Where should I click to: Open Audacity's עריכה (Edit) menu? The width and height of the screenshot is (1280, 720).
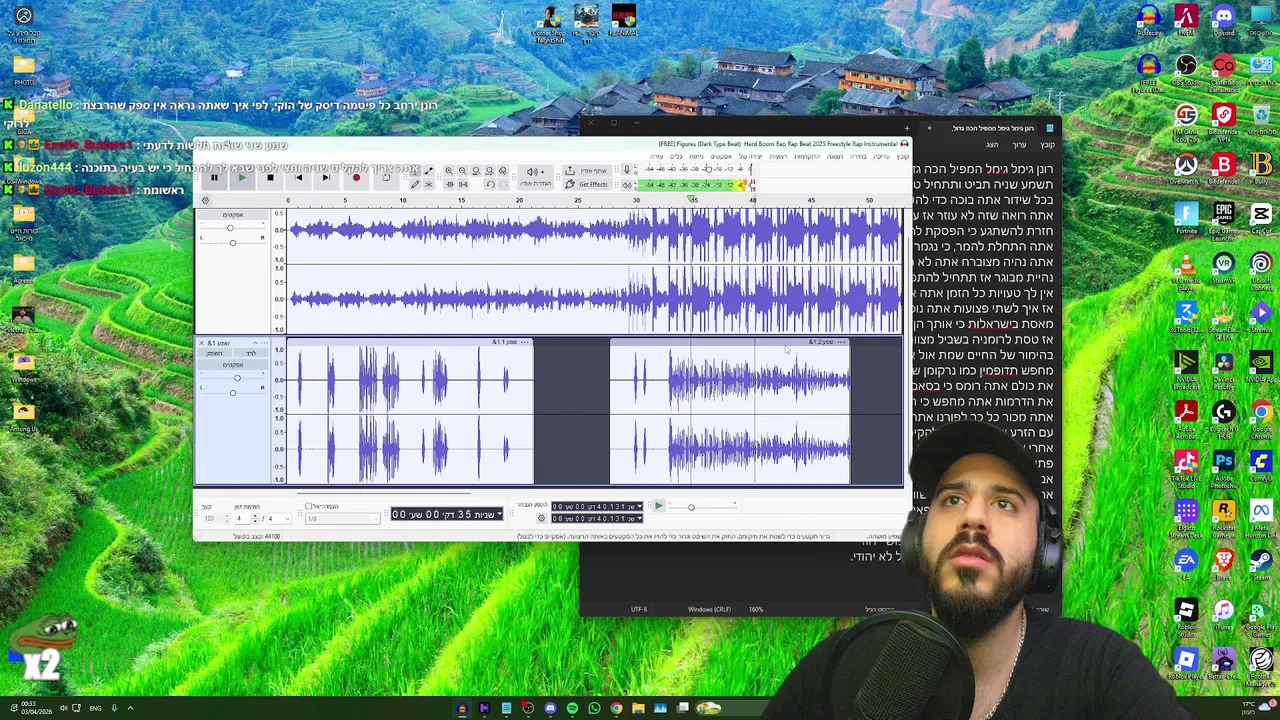(883, 156)
